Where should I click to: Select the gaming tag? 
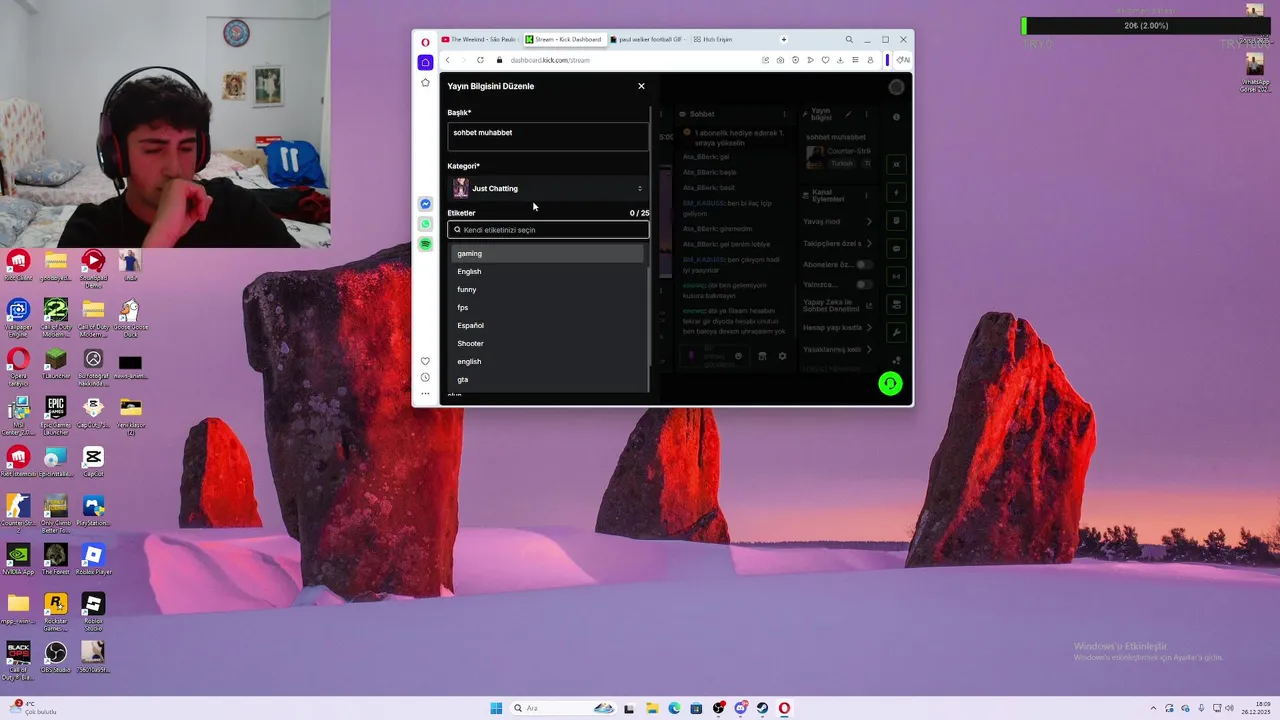546,254
